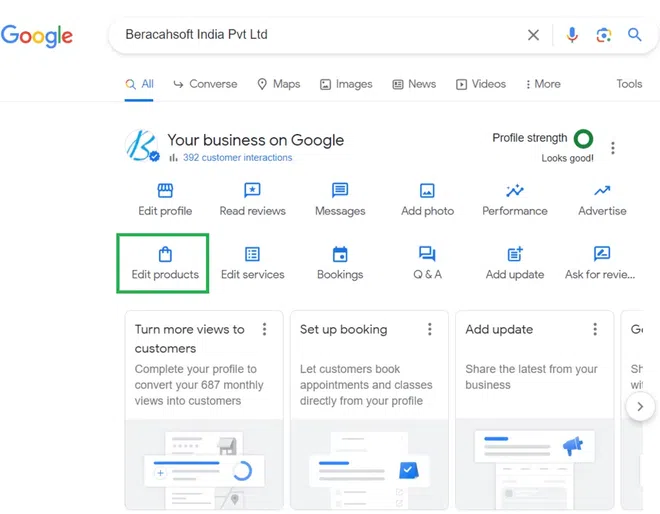Viewport: 660px width, 514px height.
Task: Switch to the Videos tab
Action: tap(481, 84)
